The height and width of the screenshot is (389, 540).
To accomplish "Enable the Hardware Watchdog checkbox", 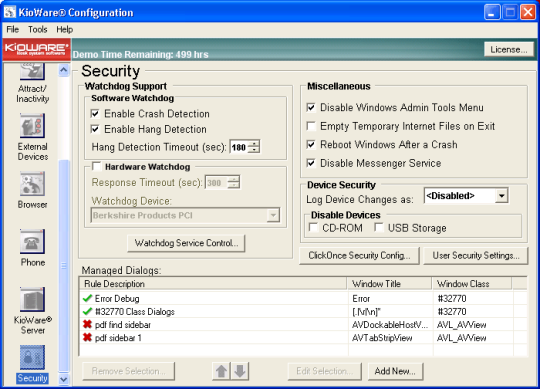I will pos(97,167).
